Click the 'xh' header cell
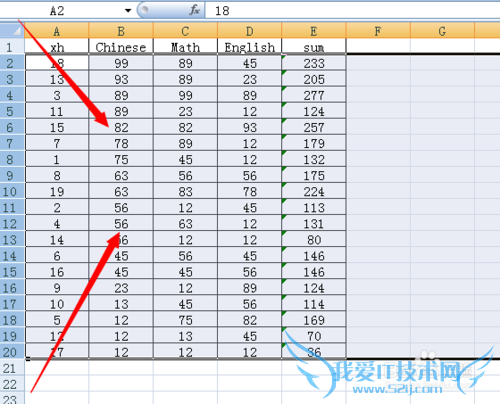 pyautogui.click(x=57, y=47)
